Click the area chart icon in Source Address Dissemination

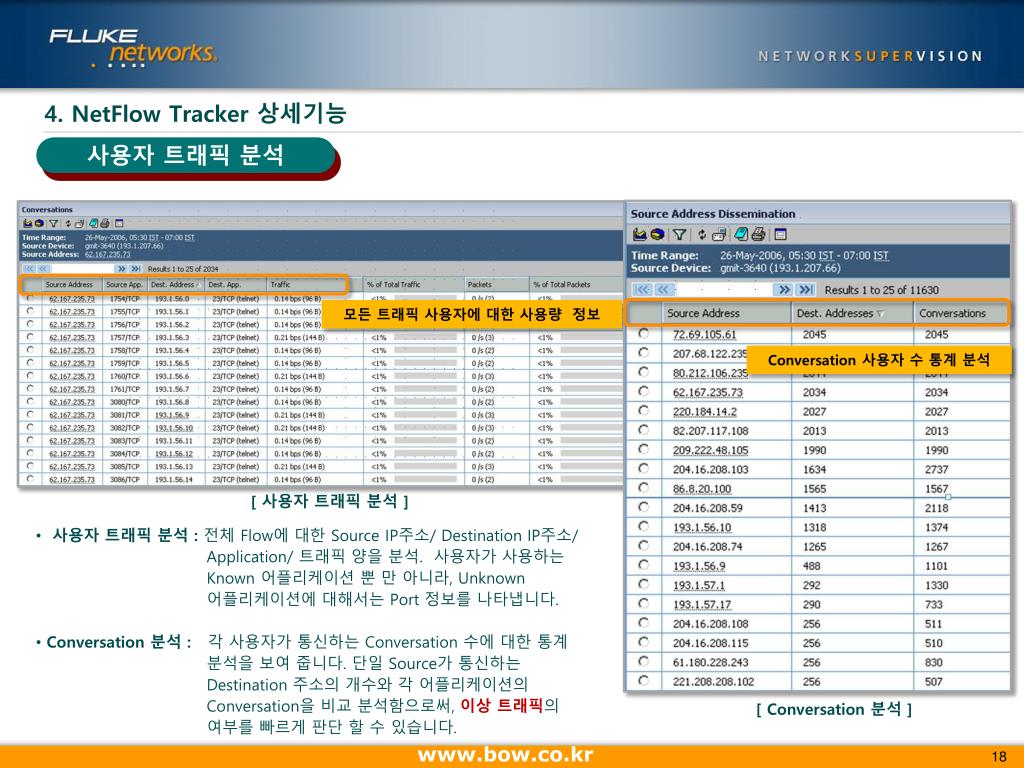pyautogui.click(x=639, y=235)
